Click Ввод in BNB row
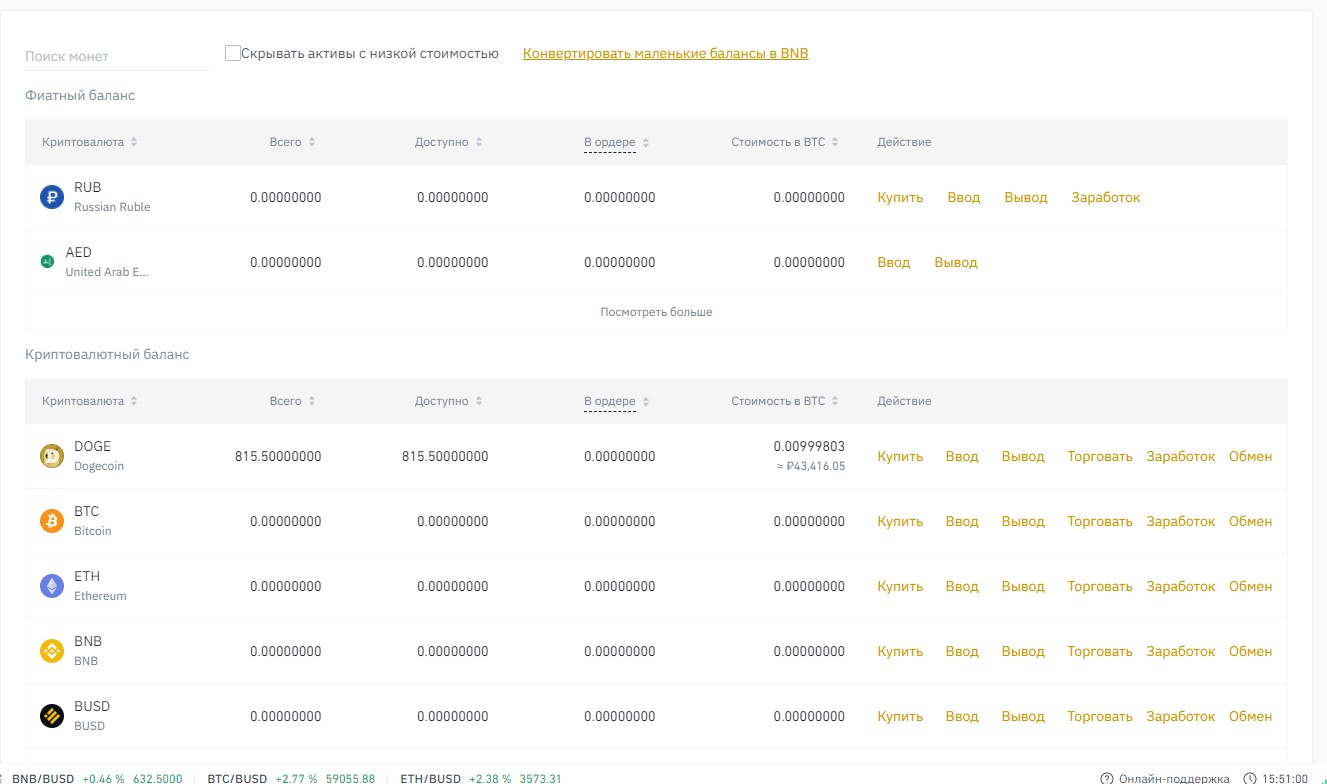 [962, 651]
